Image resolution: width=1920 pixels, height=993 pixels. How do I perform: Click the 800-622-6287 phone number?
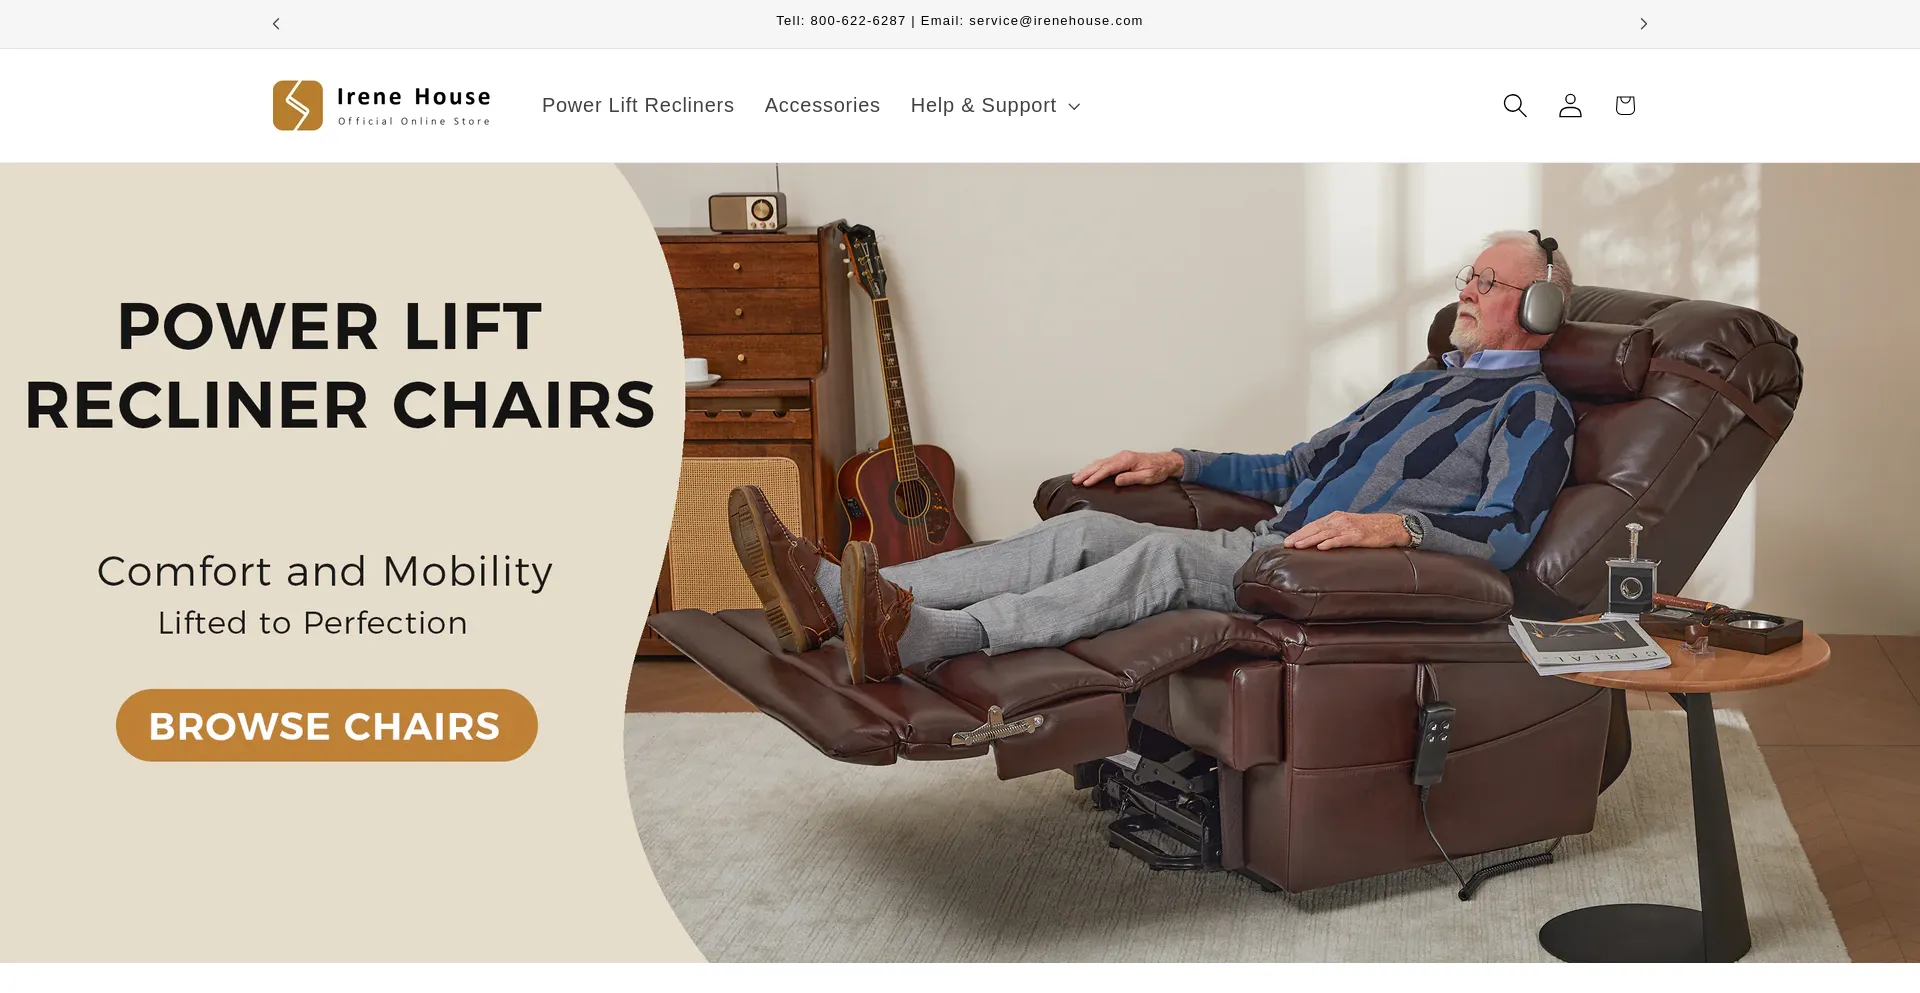(858, 21)
